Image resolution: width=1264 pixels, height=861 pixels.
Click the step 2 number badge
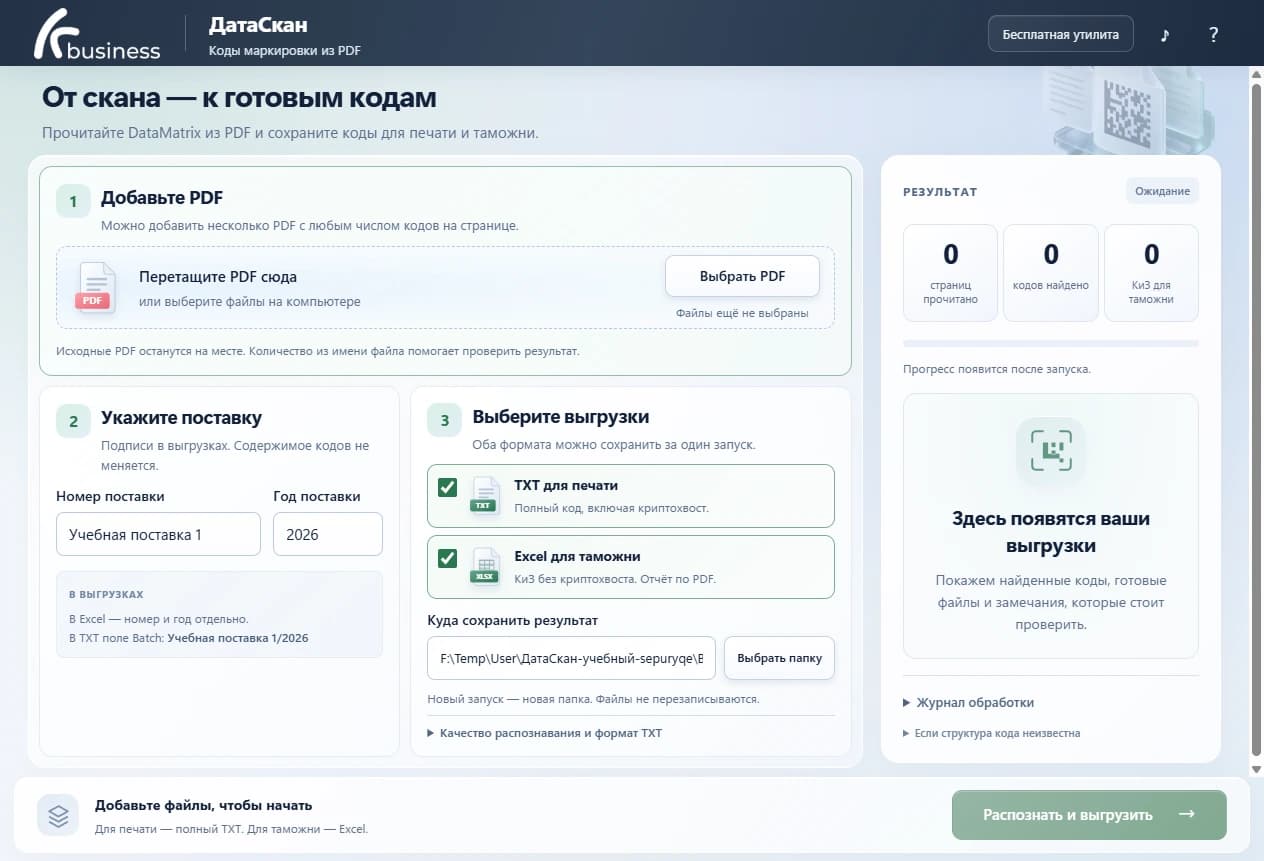73,421
